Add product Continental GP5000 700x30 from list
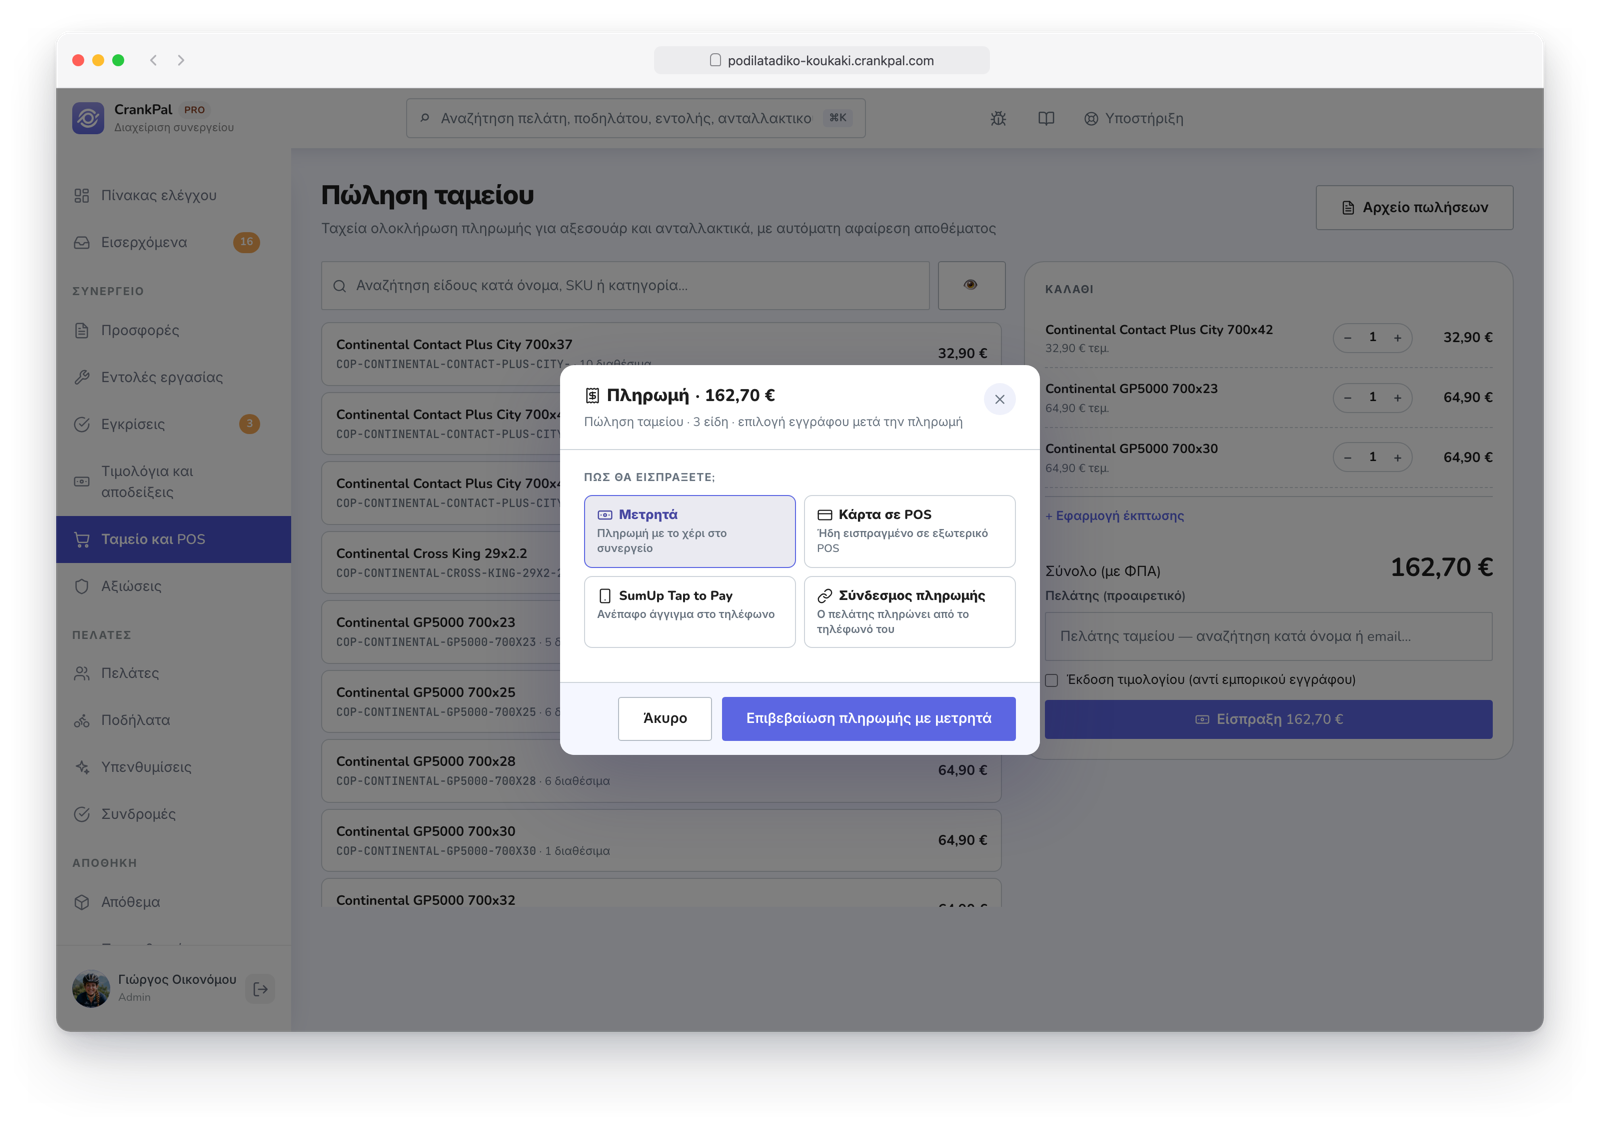 (661, 840)
